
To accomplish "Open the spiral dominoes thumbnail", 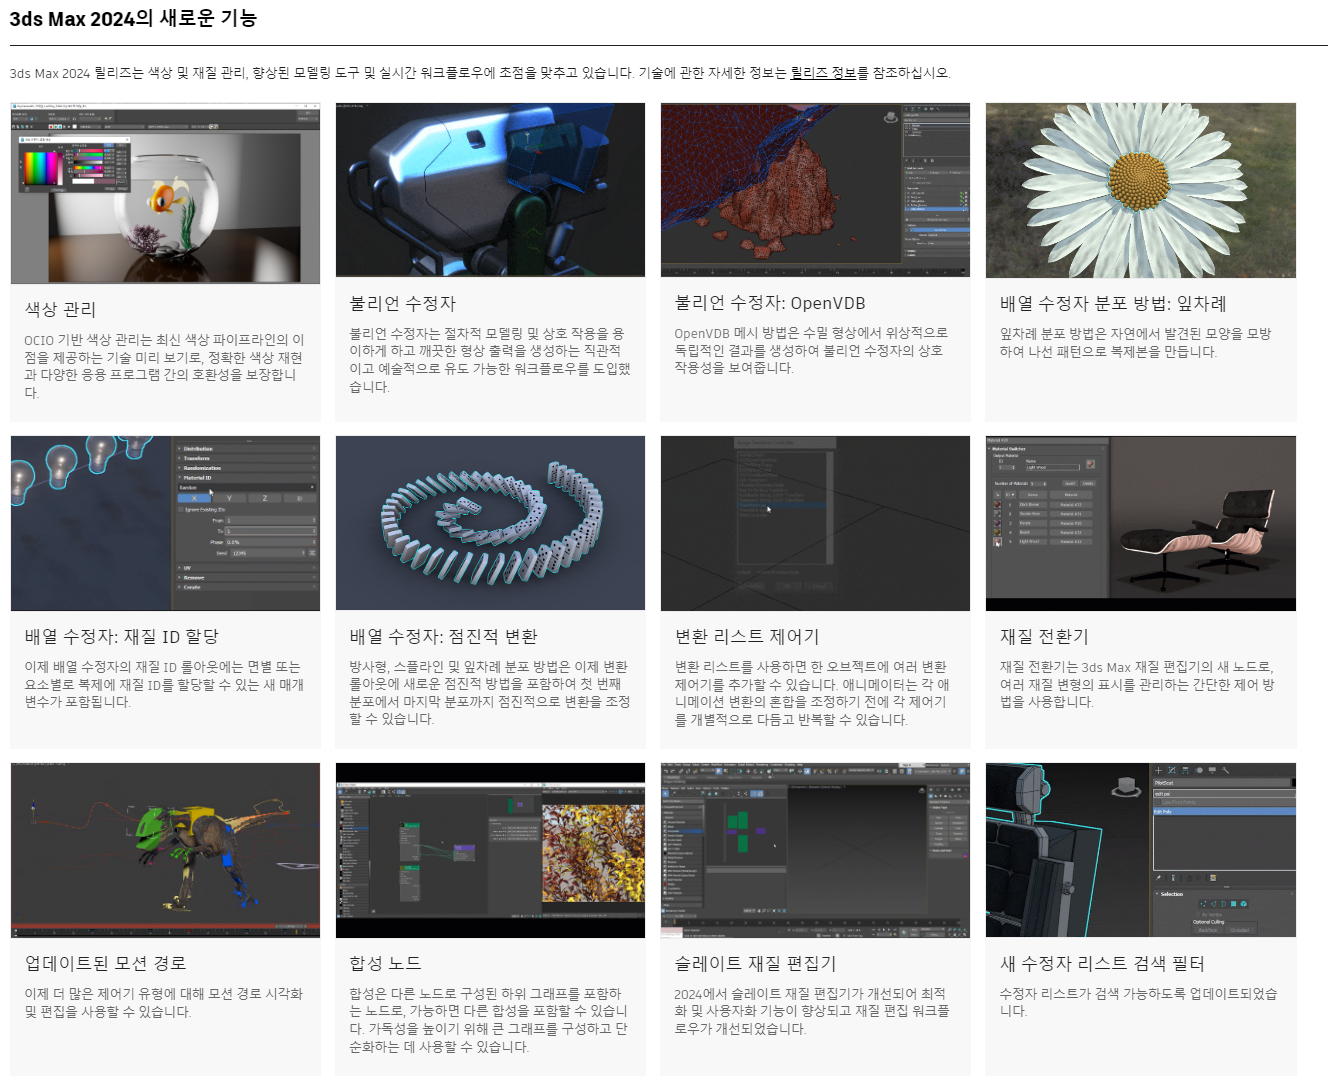I will click(x=490, y=523).
